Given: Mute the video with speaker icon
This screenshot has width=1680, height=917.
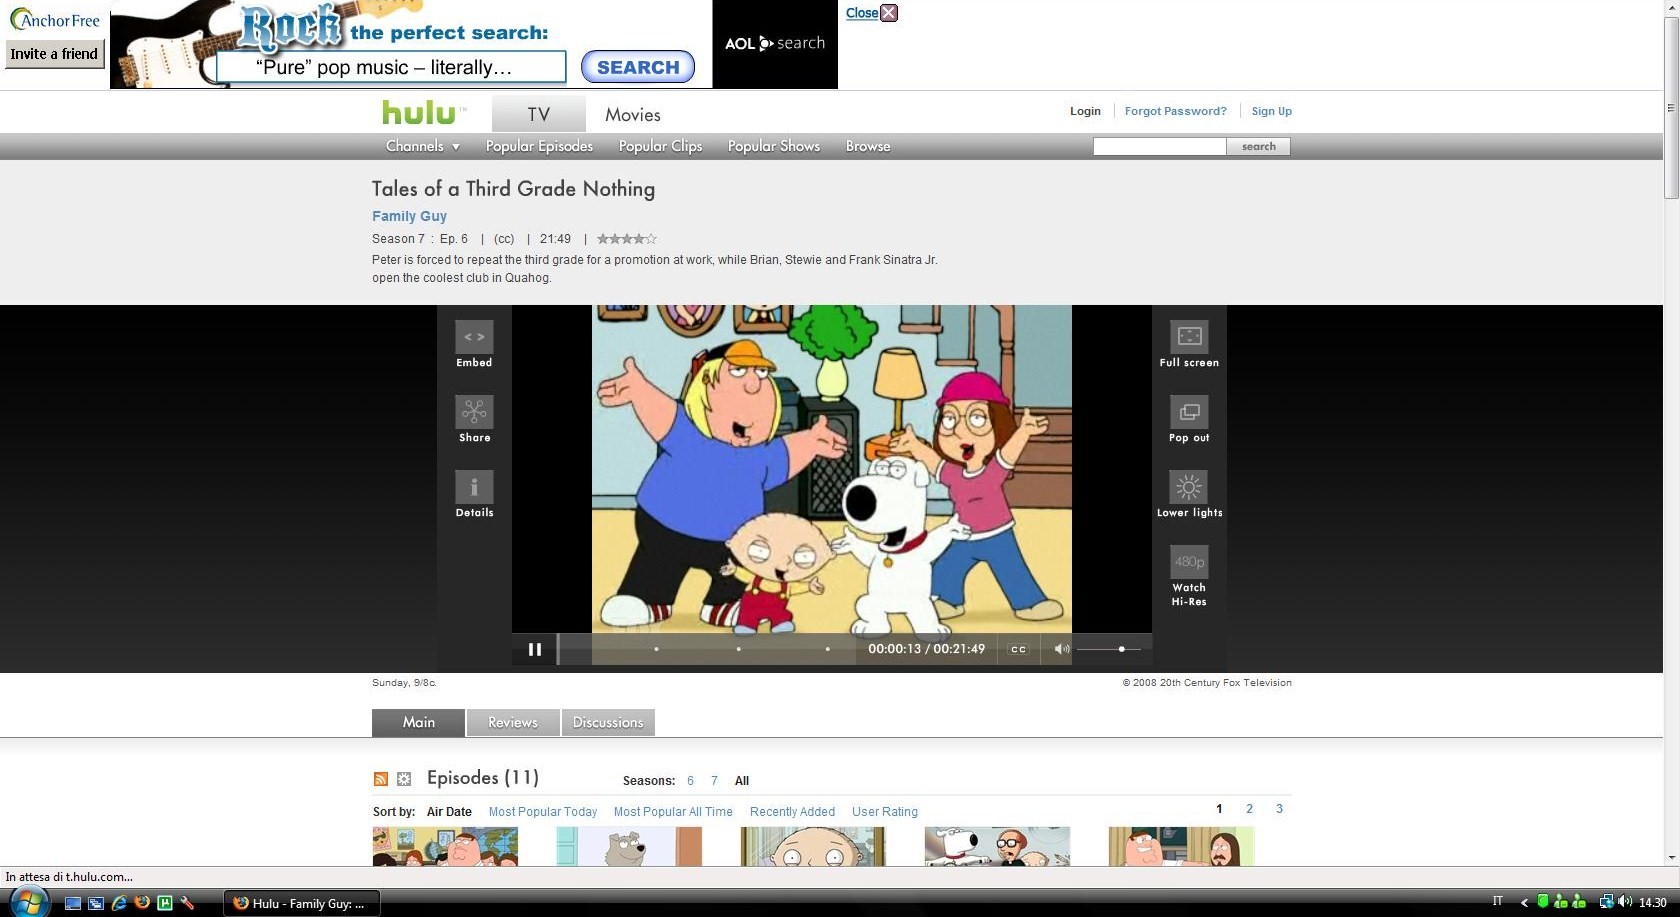Looking at the screenshot, I should (1061, 649).
